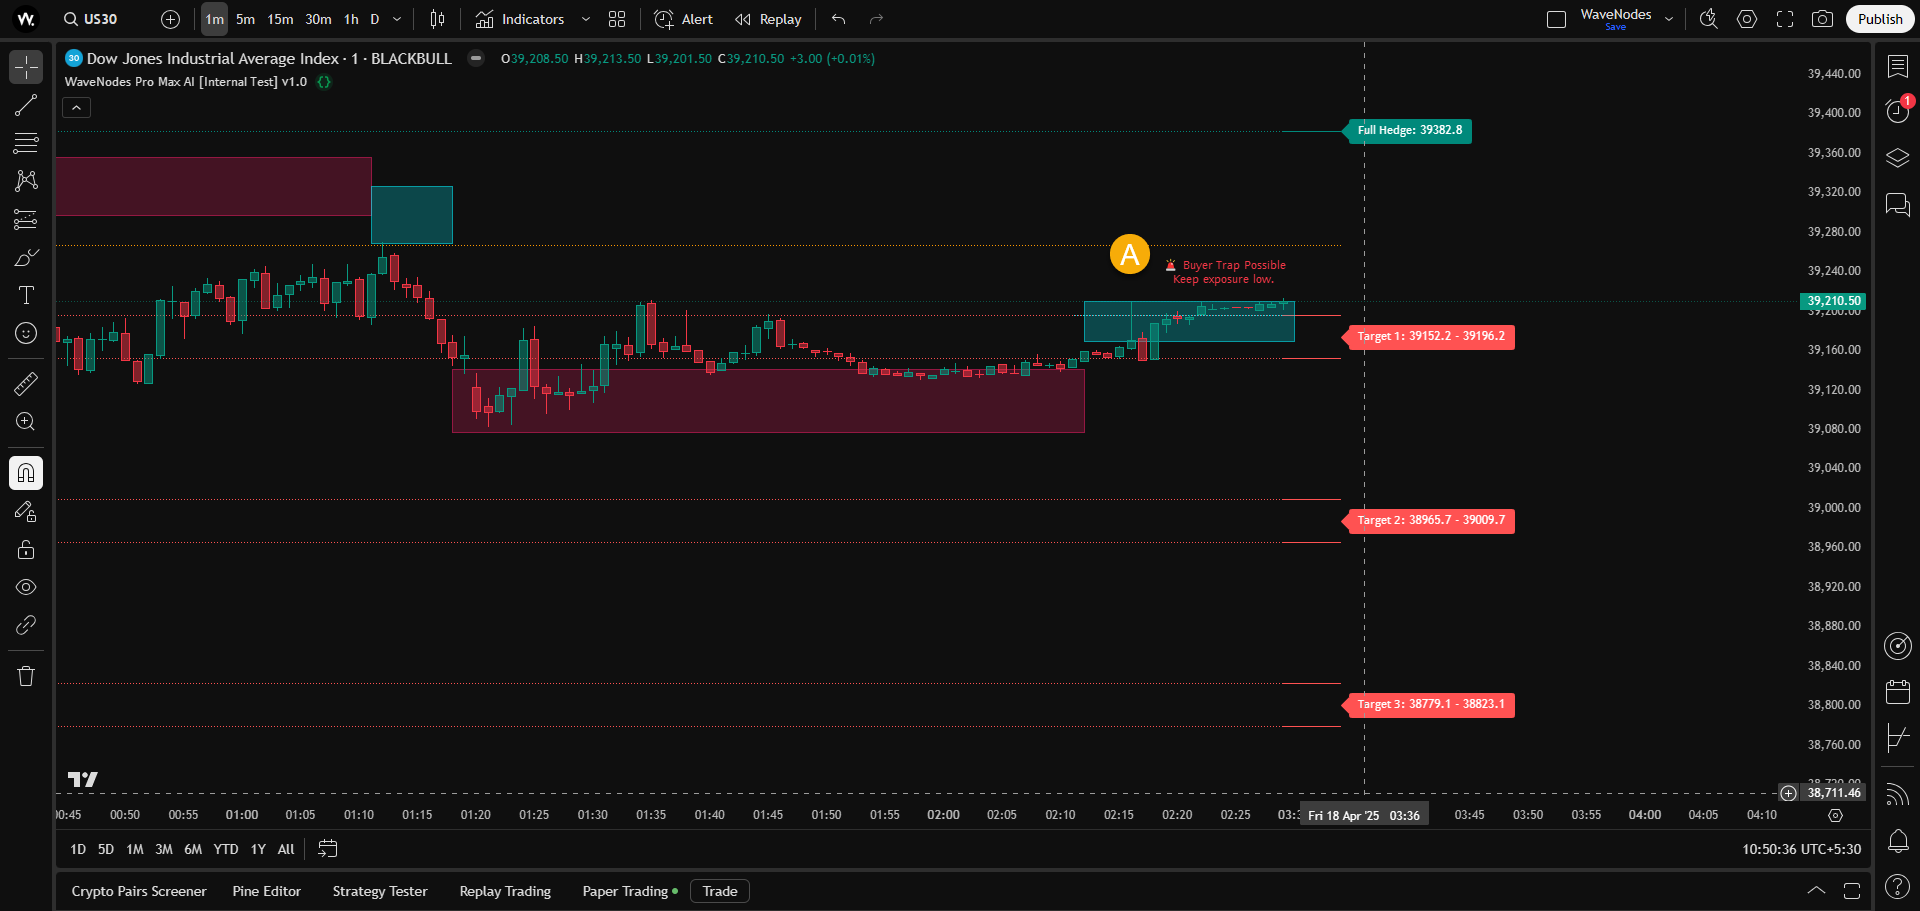Click the orange A marker on chart
This screenshot has width=1920, height=911.
[1129, 254]
